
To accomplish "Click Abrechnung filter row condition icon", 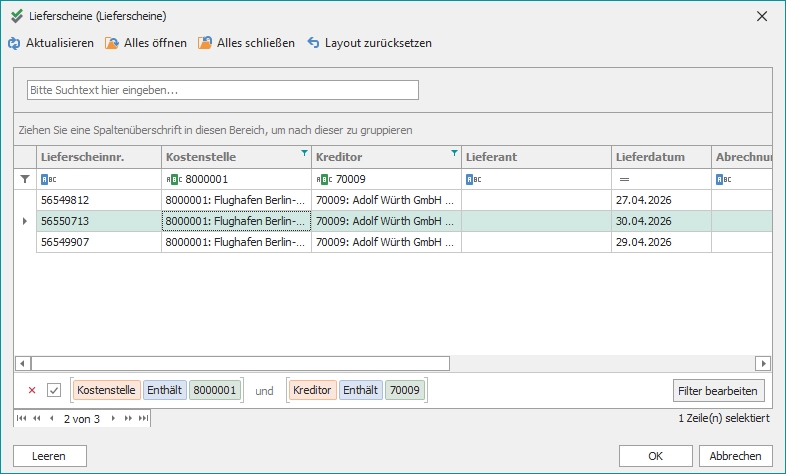I will (724, 179).
